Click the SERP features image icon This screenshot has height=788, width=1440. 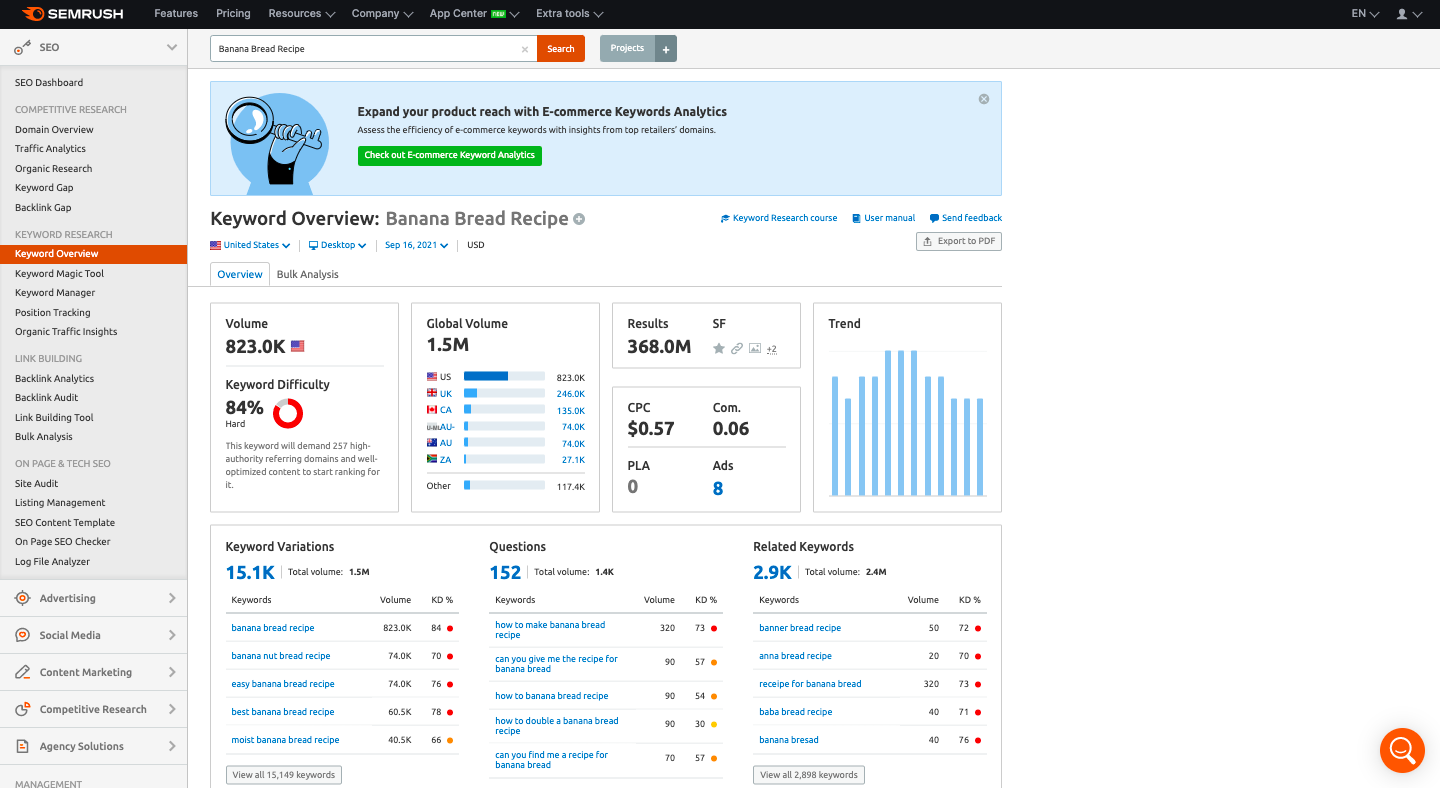[755, 348]
